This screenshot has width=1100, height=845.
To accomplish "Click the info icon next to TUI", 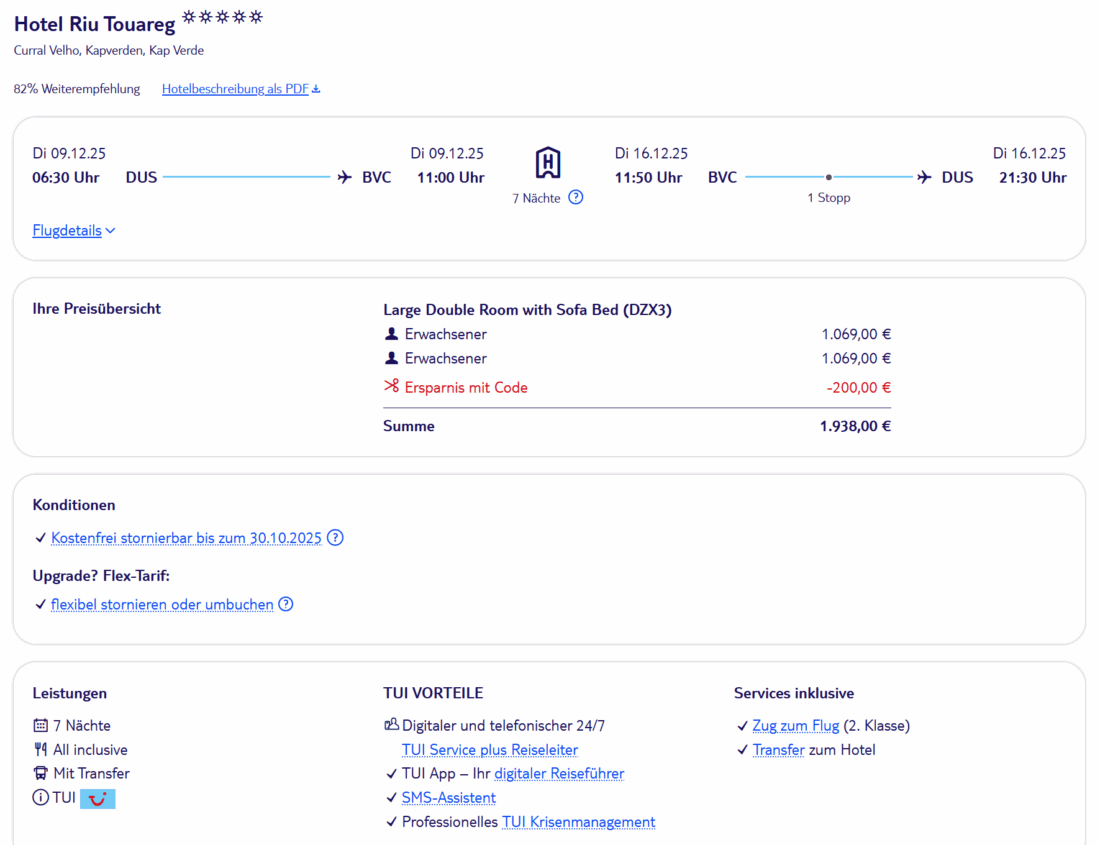I will coord(41,798).
